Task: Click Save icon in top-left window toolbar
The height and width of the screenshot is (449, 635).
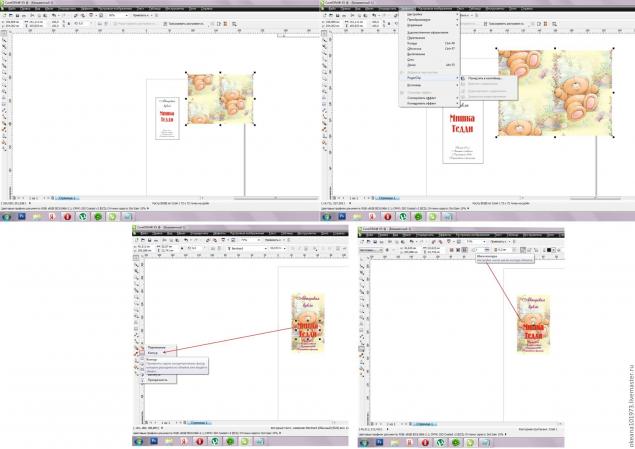Action: (17, 15)
